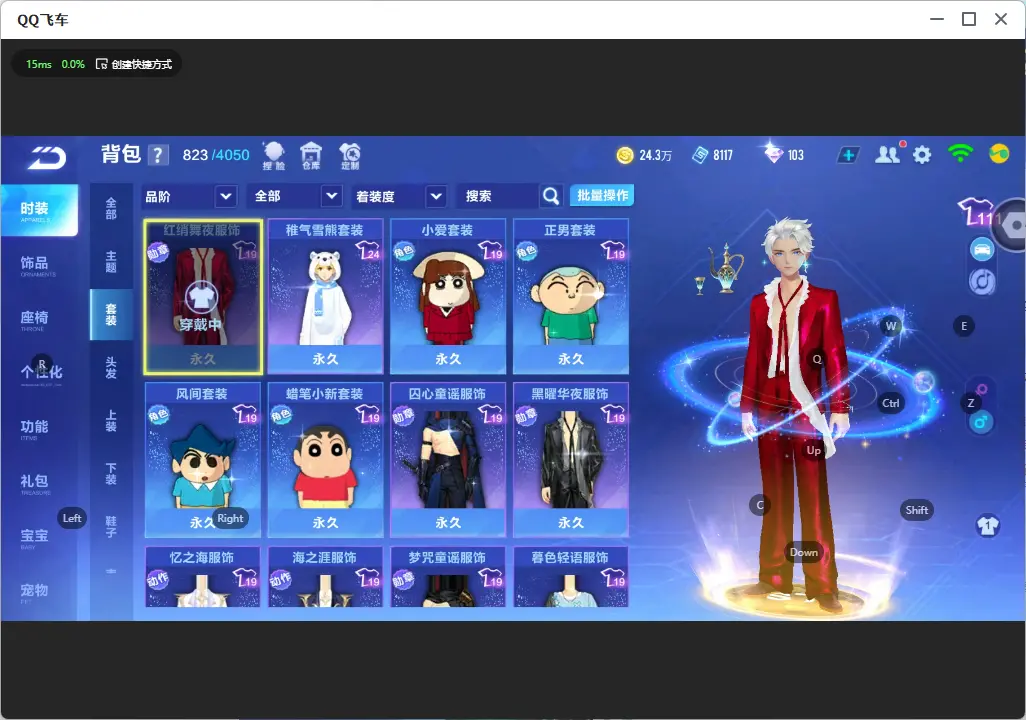Click the hexagon floating button at right edge
This screenshot has width=1026, height=720.
[x=1012, y=225]
